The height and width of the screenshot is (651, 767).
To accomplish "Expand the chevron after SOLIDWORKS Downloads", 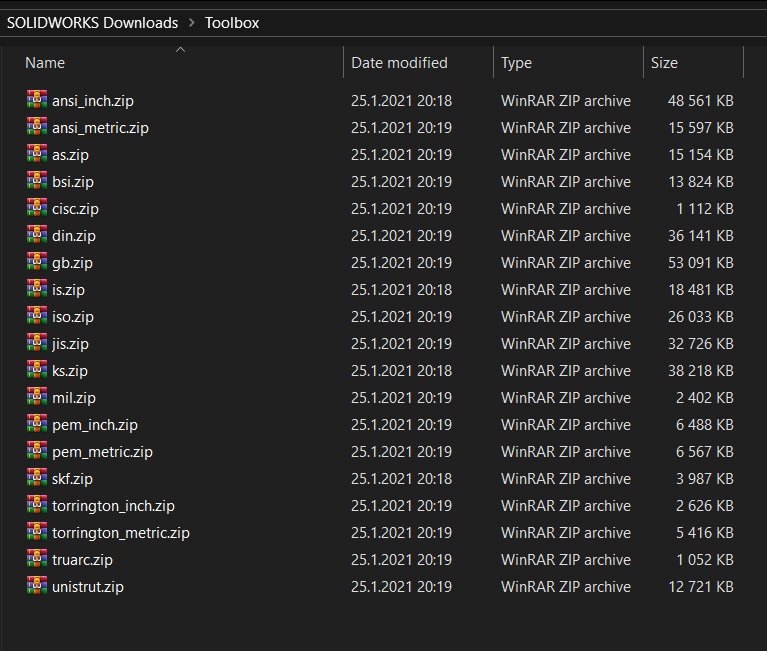I will point(192,23).
